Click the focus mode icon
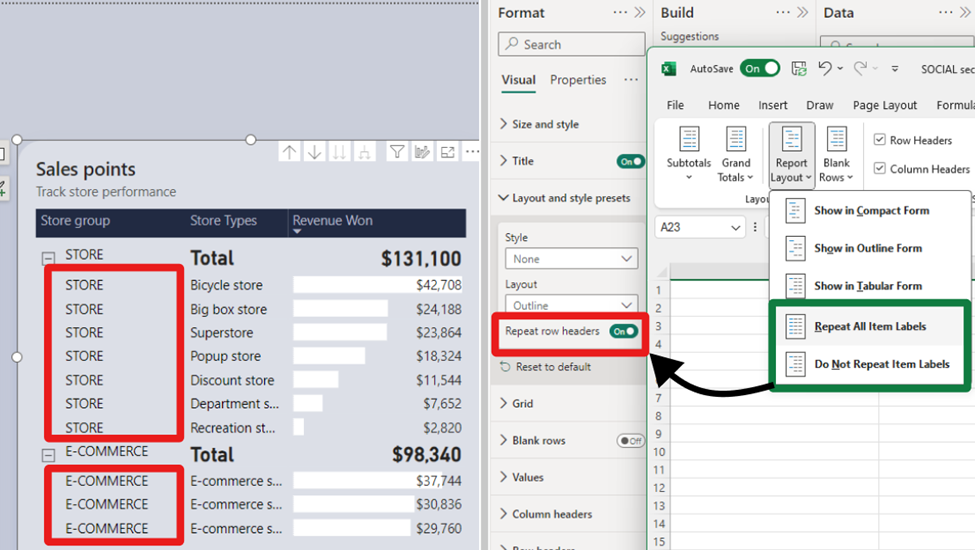The height and width of the screenshot is (550, 975). (x=448, y=152)
